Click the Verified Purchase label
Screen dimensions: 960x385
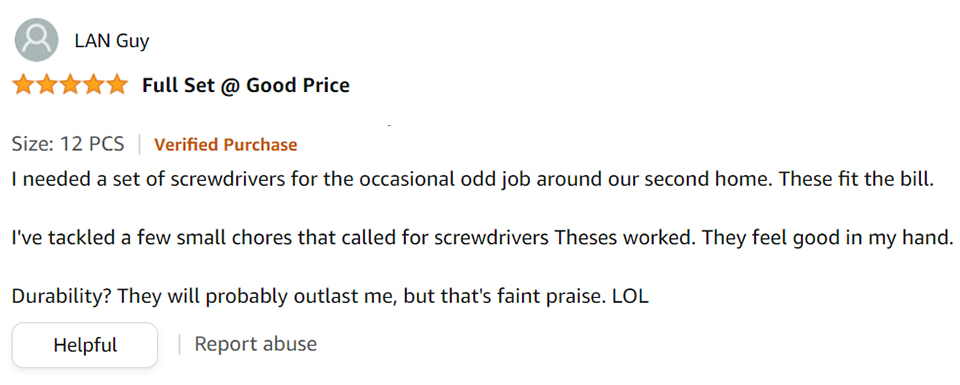click(225, 145)
